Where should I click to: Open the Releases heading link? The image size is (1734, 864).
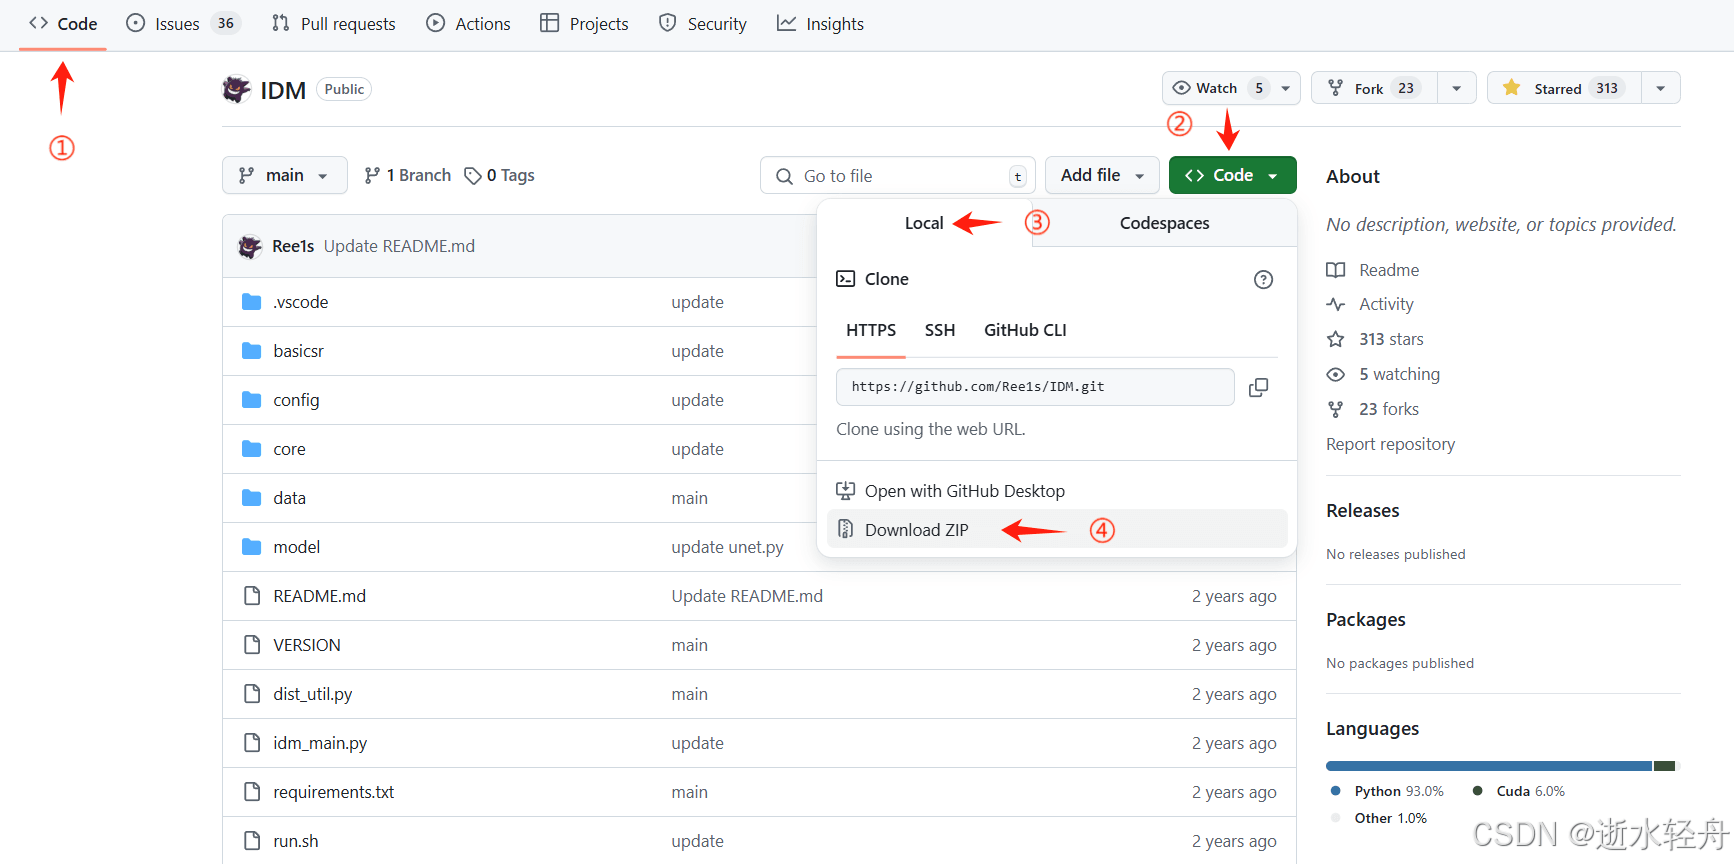(1363, 511)
